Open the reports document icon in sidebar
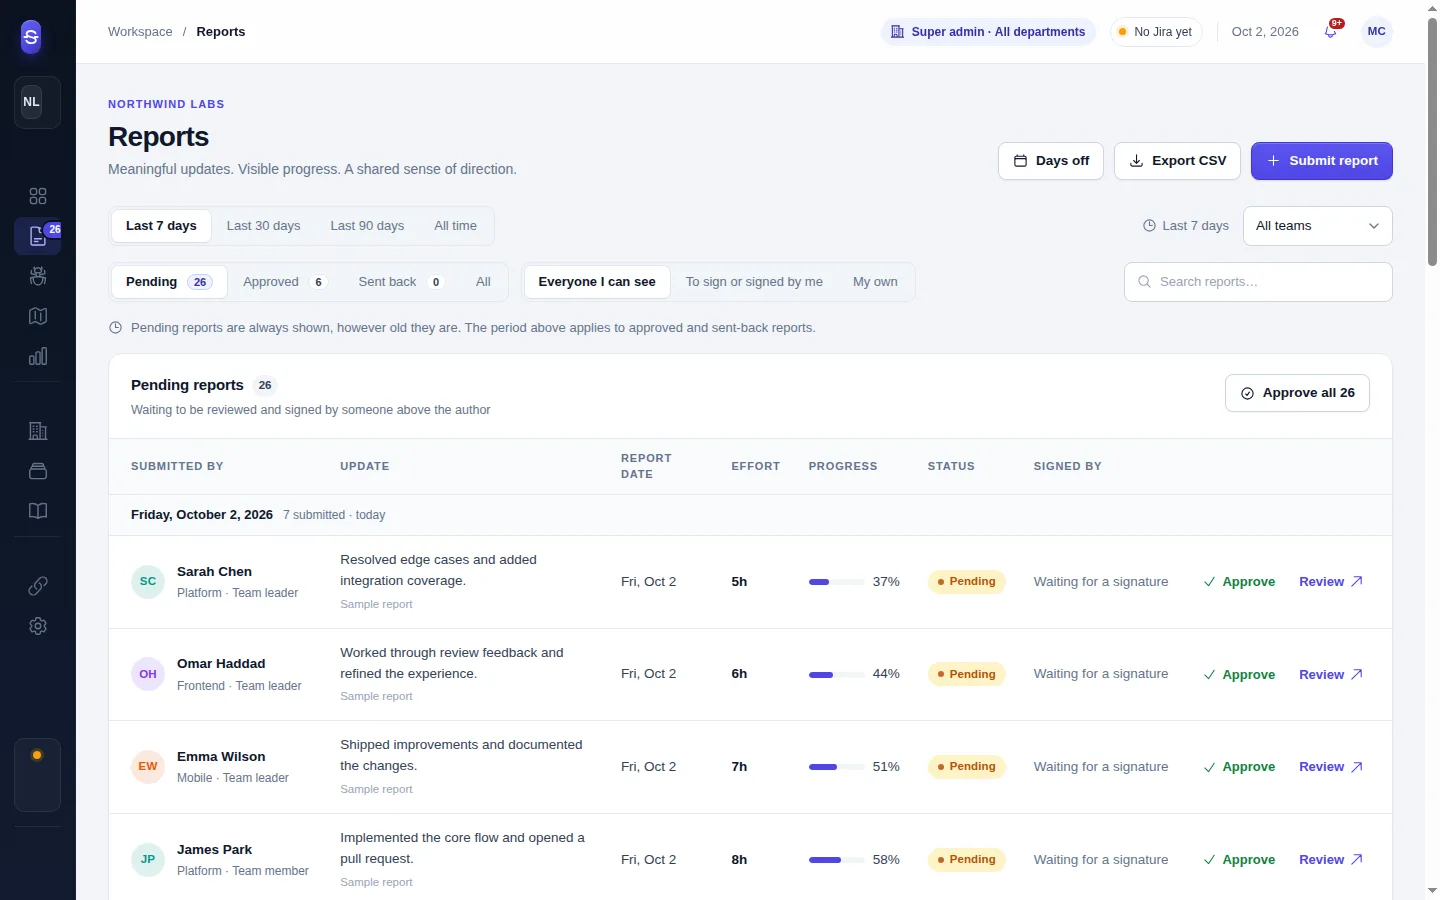 pyautogui.click(x=38, y=236)
